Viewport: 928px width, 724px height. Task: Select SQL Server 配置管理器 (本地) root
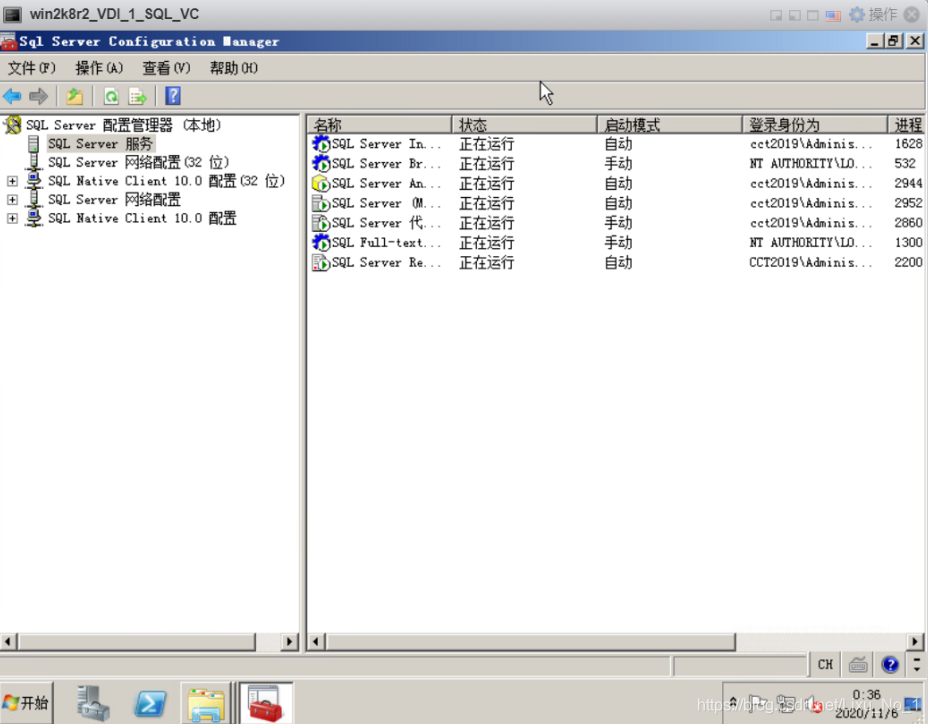click(123, 125)
